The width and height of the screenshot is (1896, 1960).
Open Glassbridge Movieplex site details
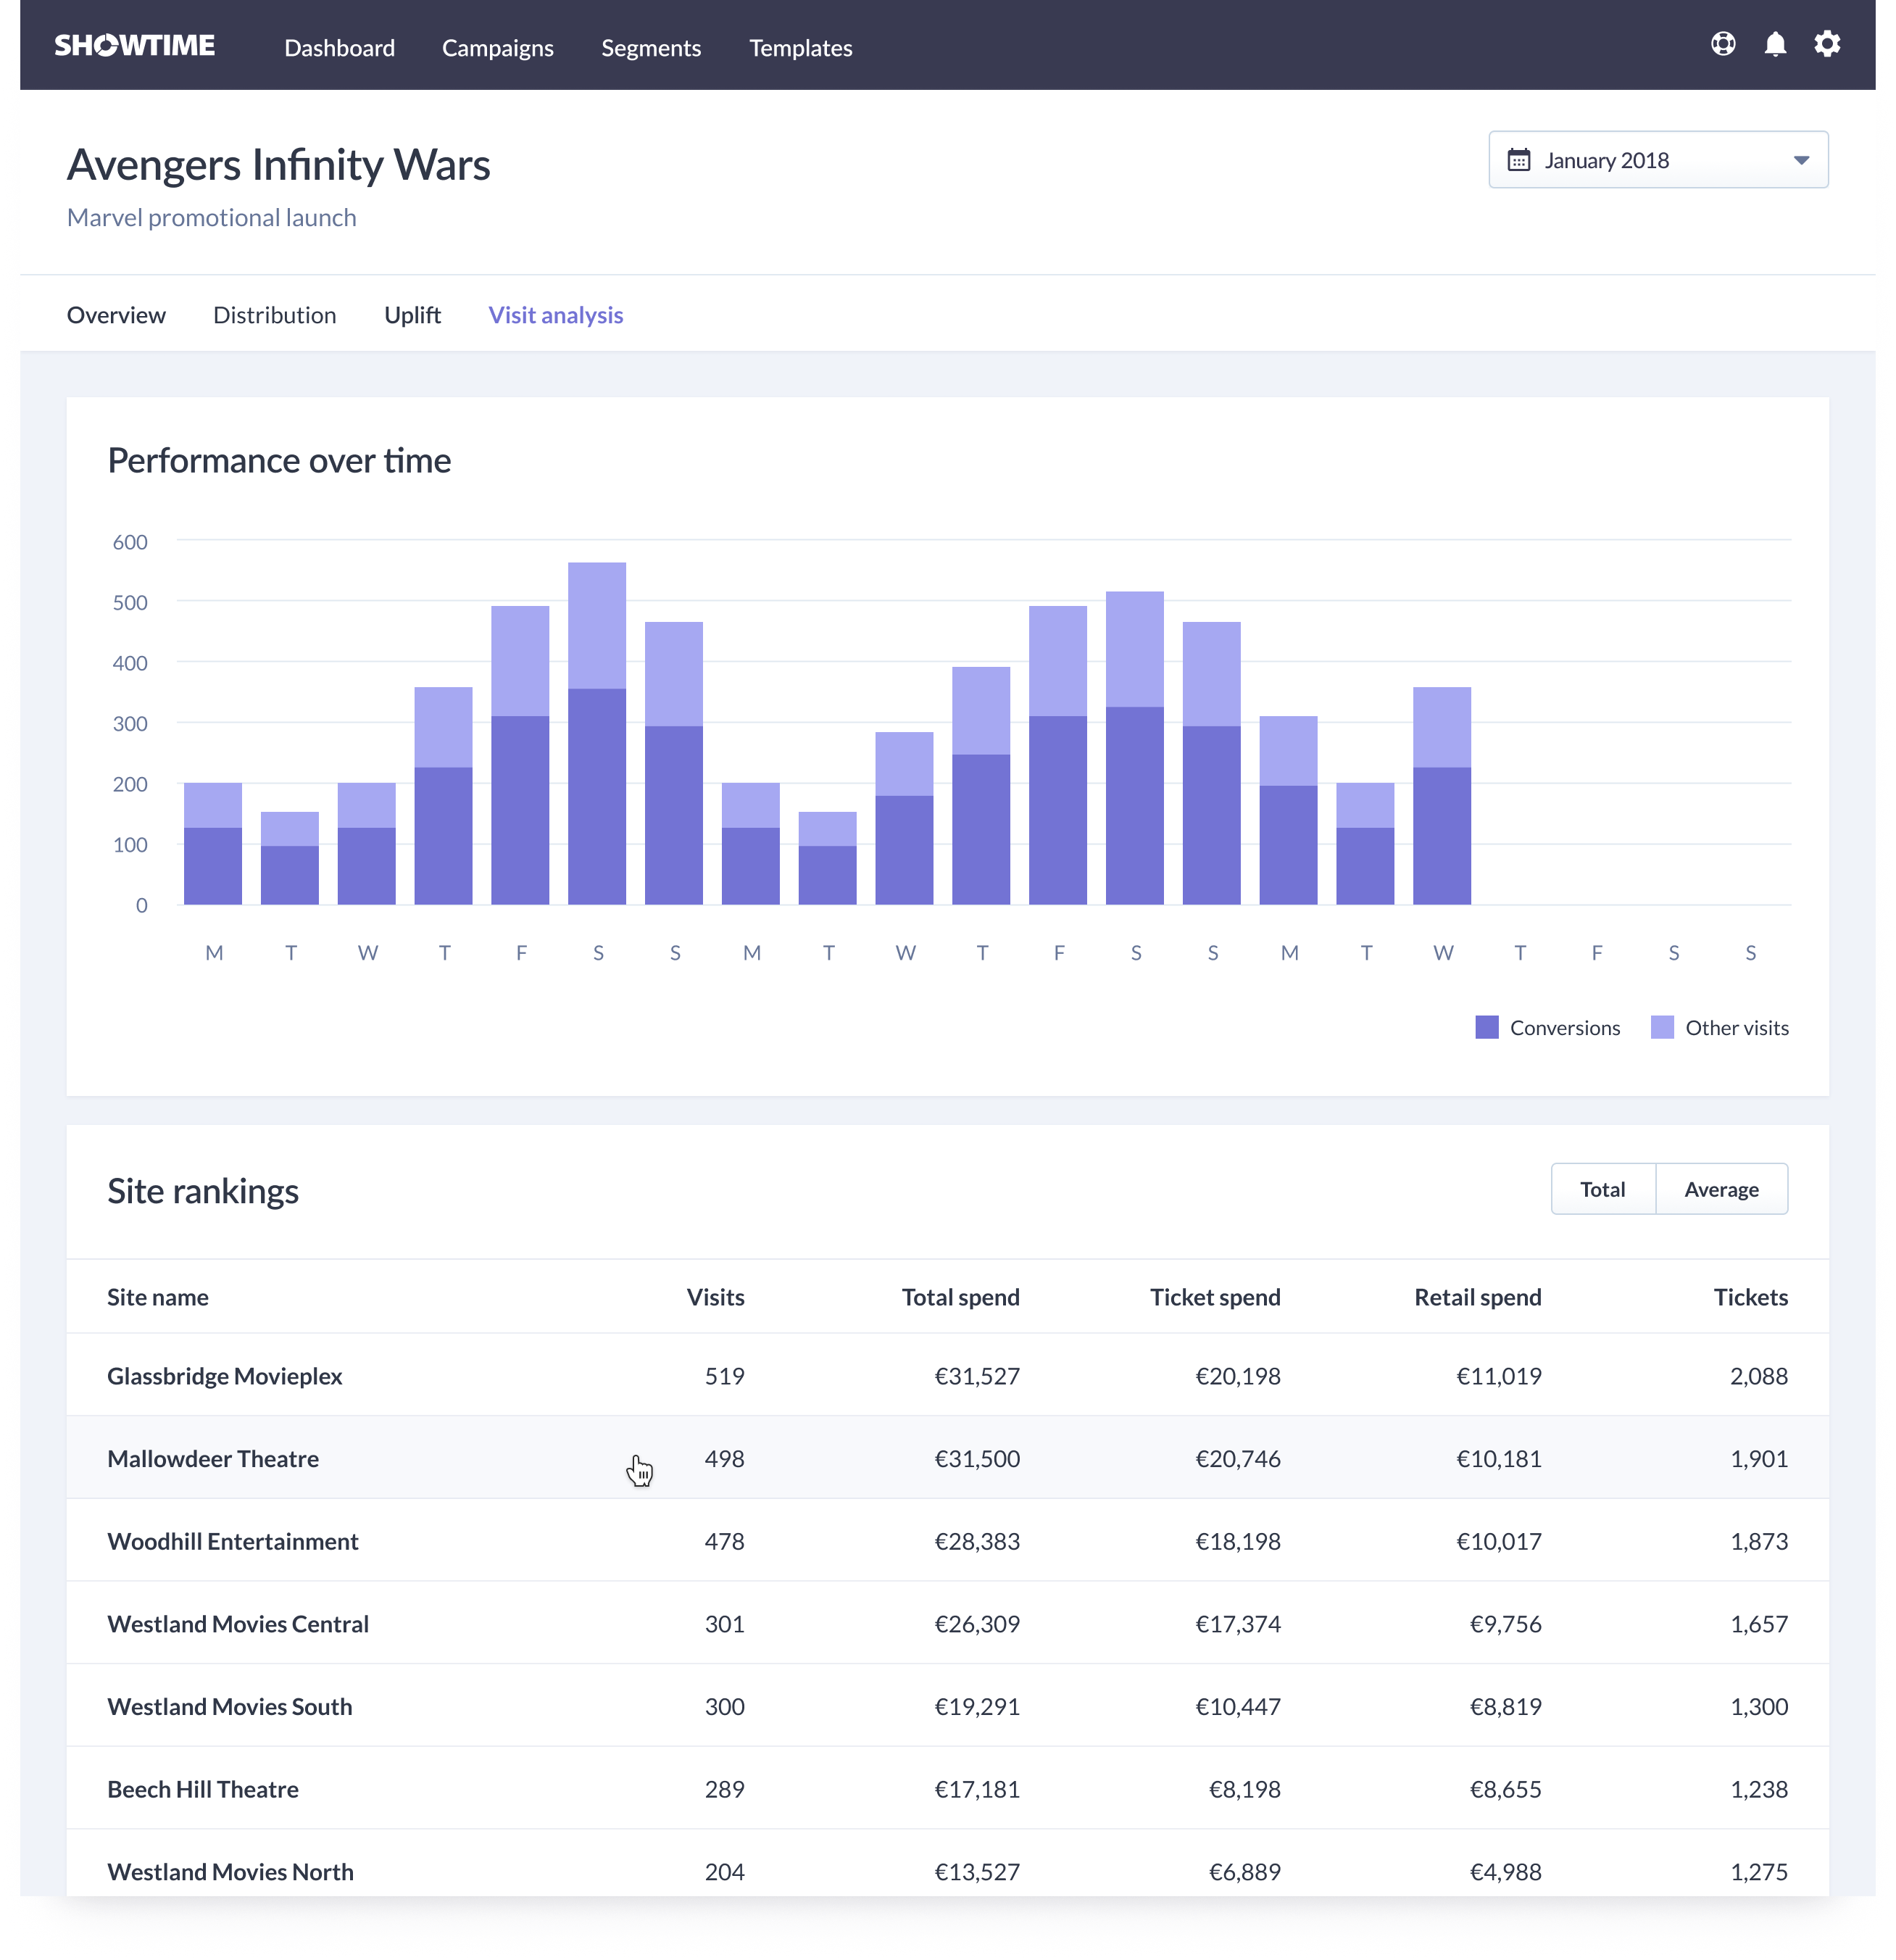tap(224, 1375)
